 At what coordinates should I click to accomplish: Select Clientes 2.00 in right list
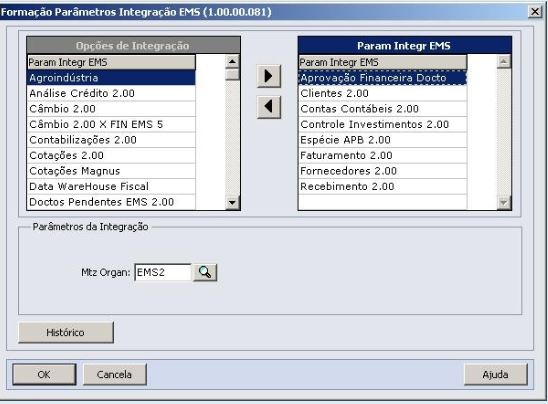[383, 93]
